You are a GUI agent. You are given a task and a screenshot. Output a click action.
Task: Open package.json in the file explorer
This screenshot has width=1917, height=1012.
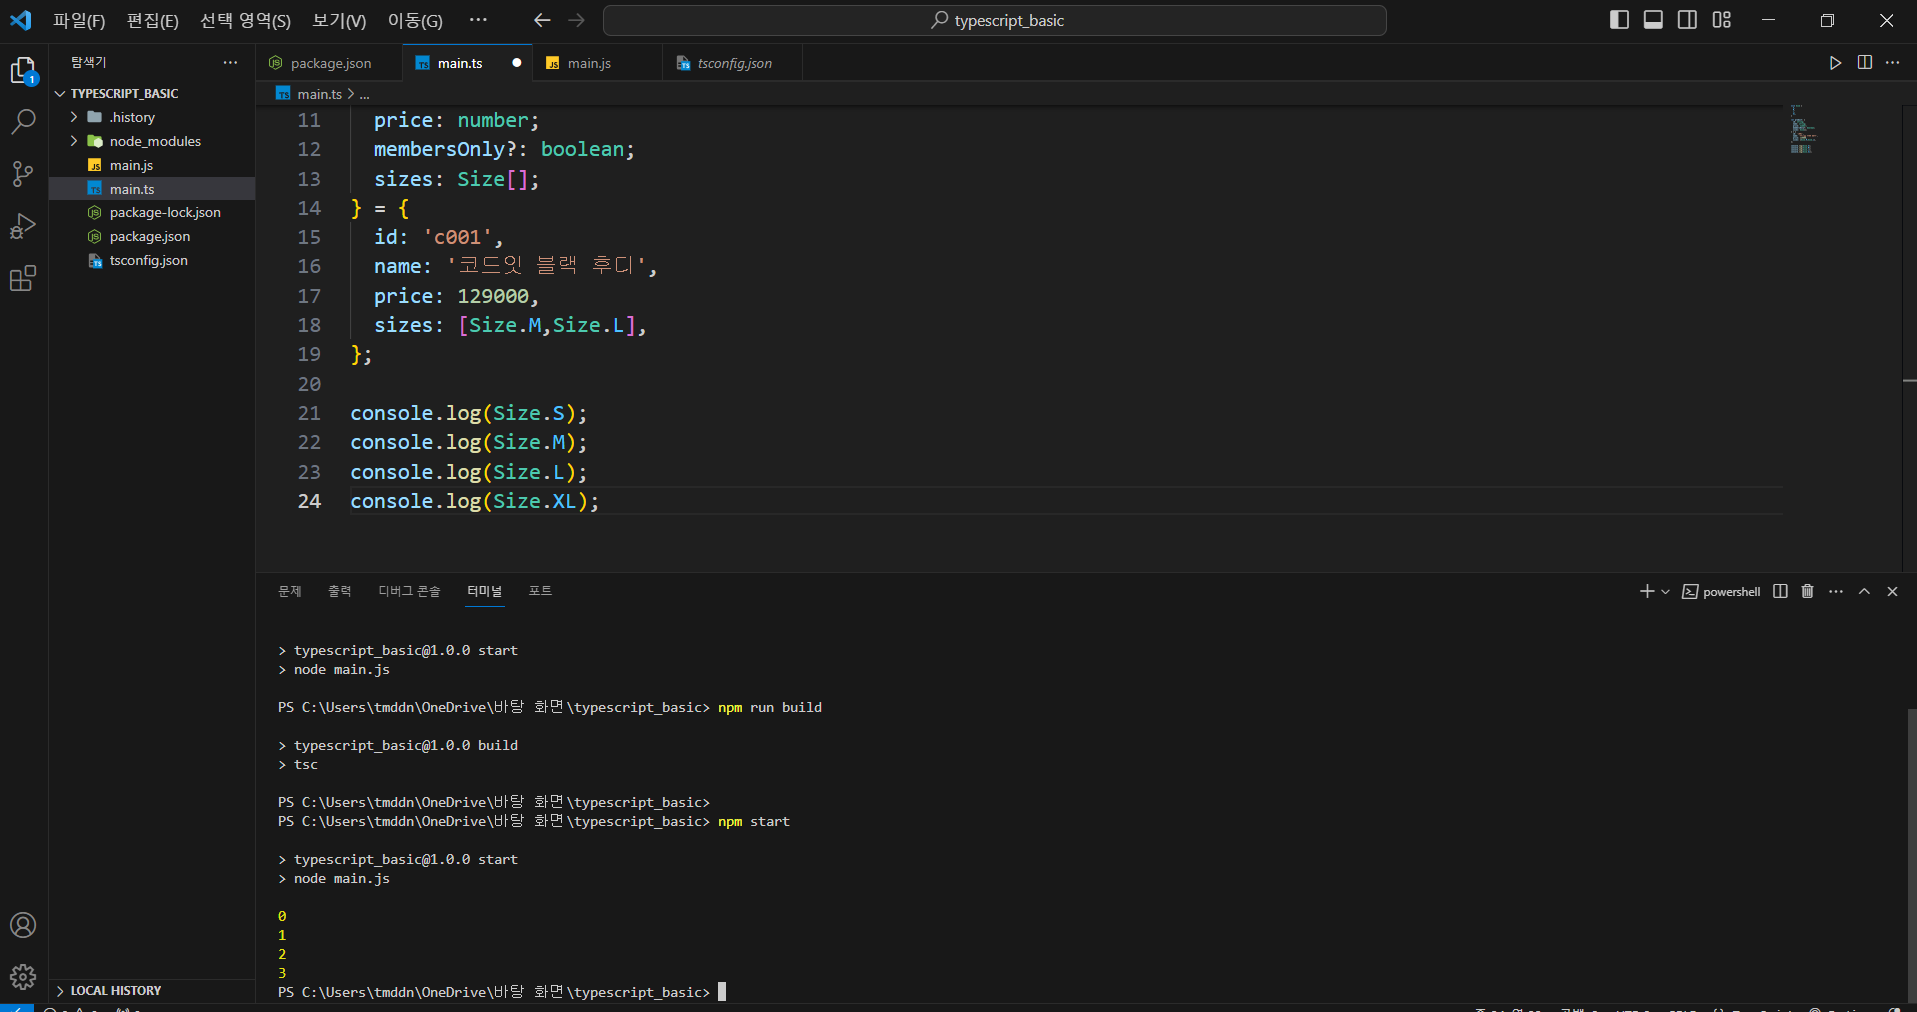[x=152, y=236]
